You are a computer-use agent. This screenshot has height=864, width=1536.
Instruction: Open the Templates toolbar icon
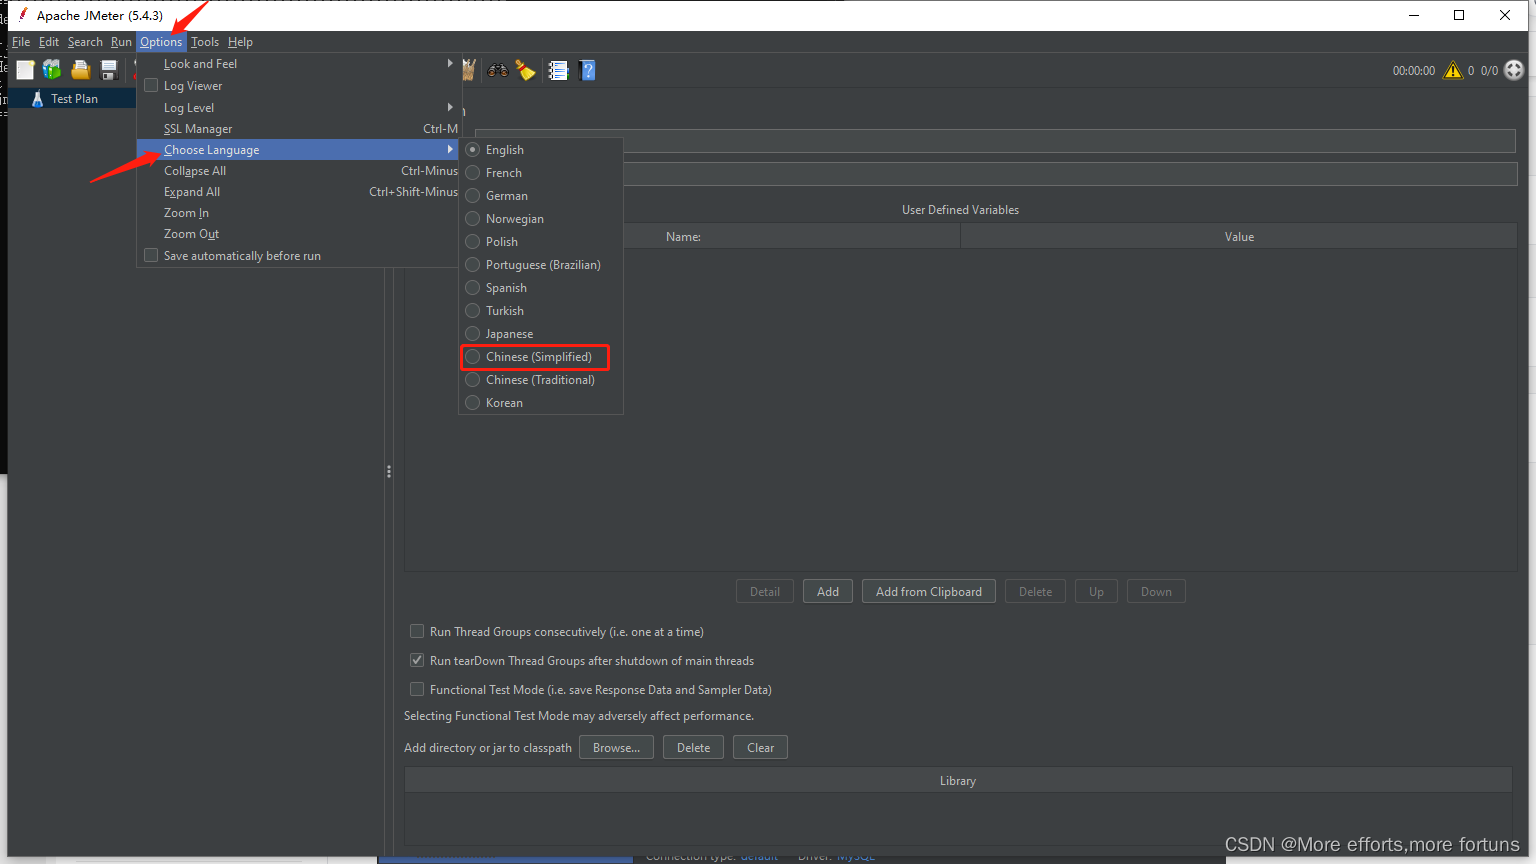click(52, 69)
